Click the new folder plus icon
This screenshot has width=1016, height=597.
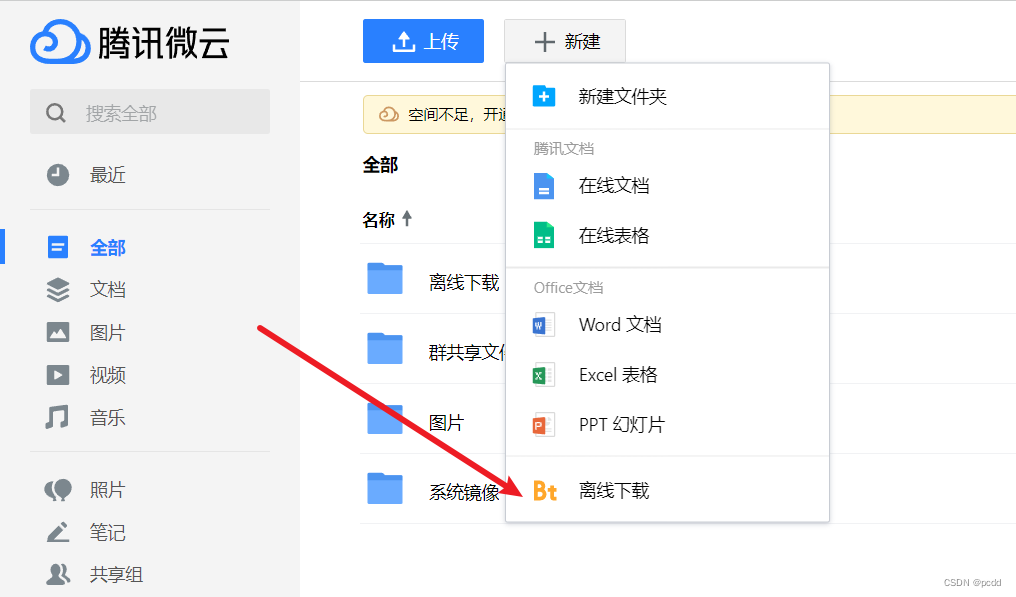pyautogui.click(x=544, y=97)
